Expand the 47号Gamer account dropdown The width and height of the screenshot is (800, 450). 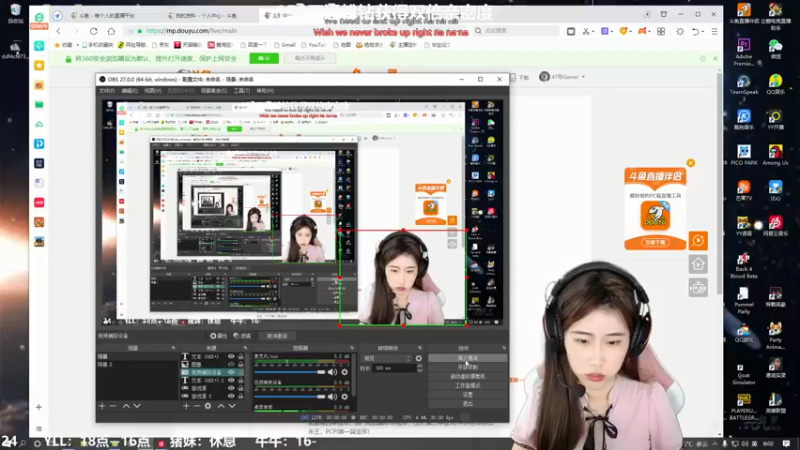coord(583,77)
